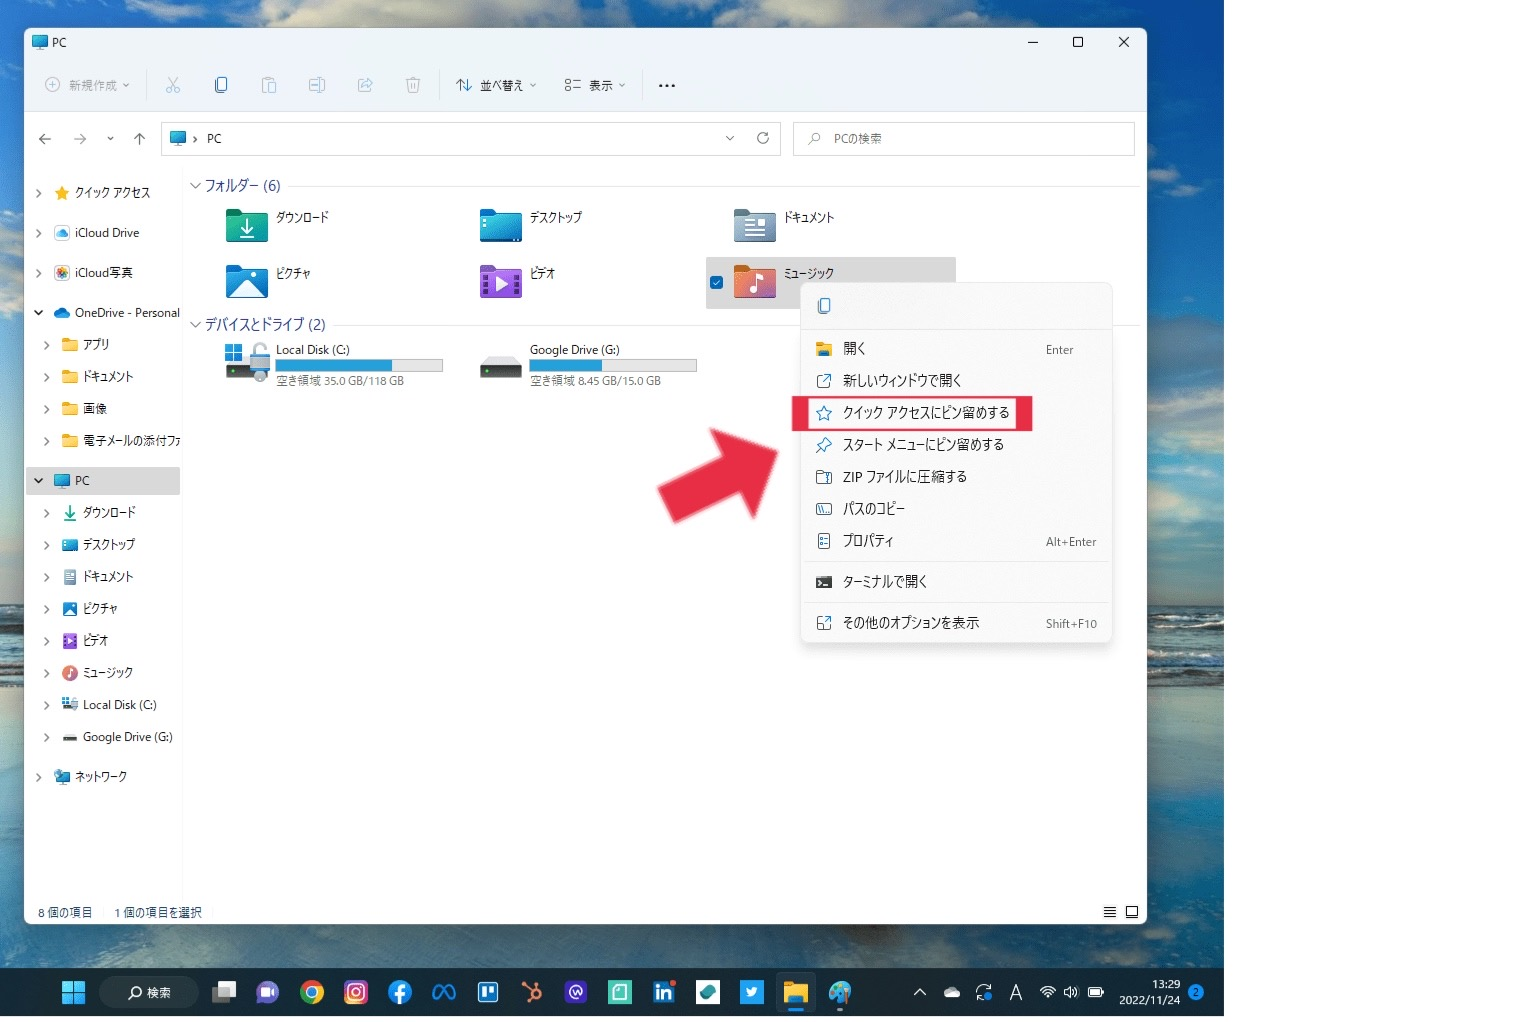
Task: Click the back navigation arrow
Action: tap(45, 138)
